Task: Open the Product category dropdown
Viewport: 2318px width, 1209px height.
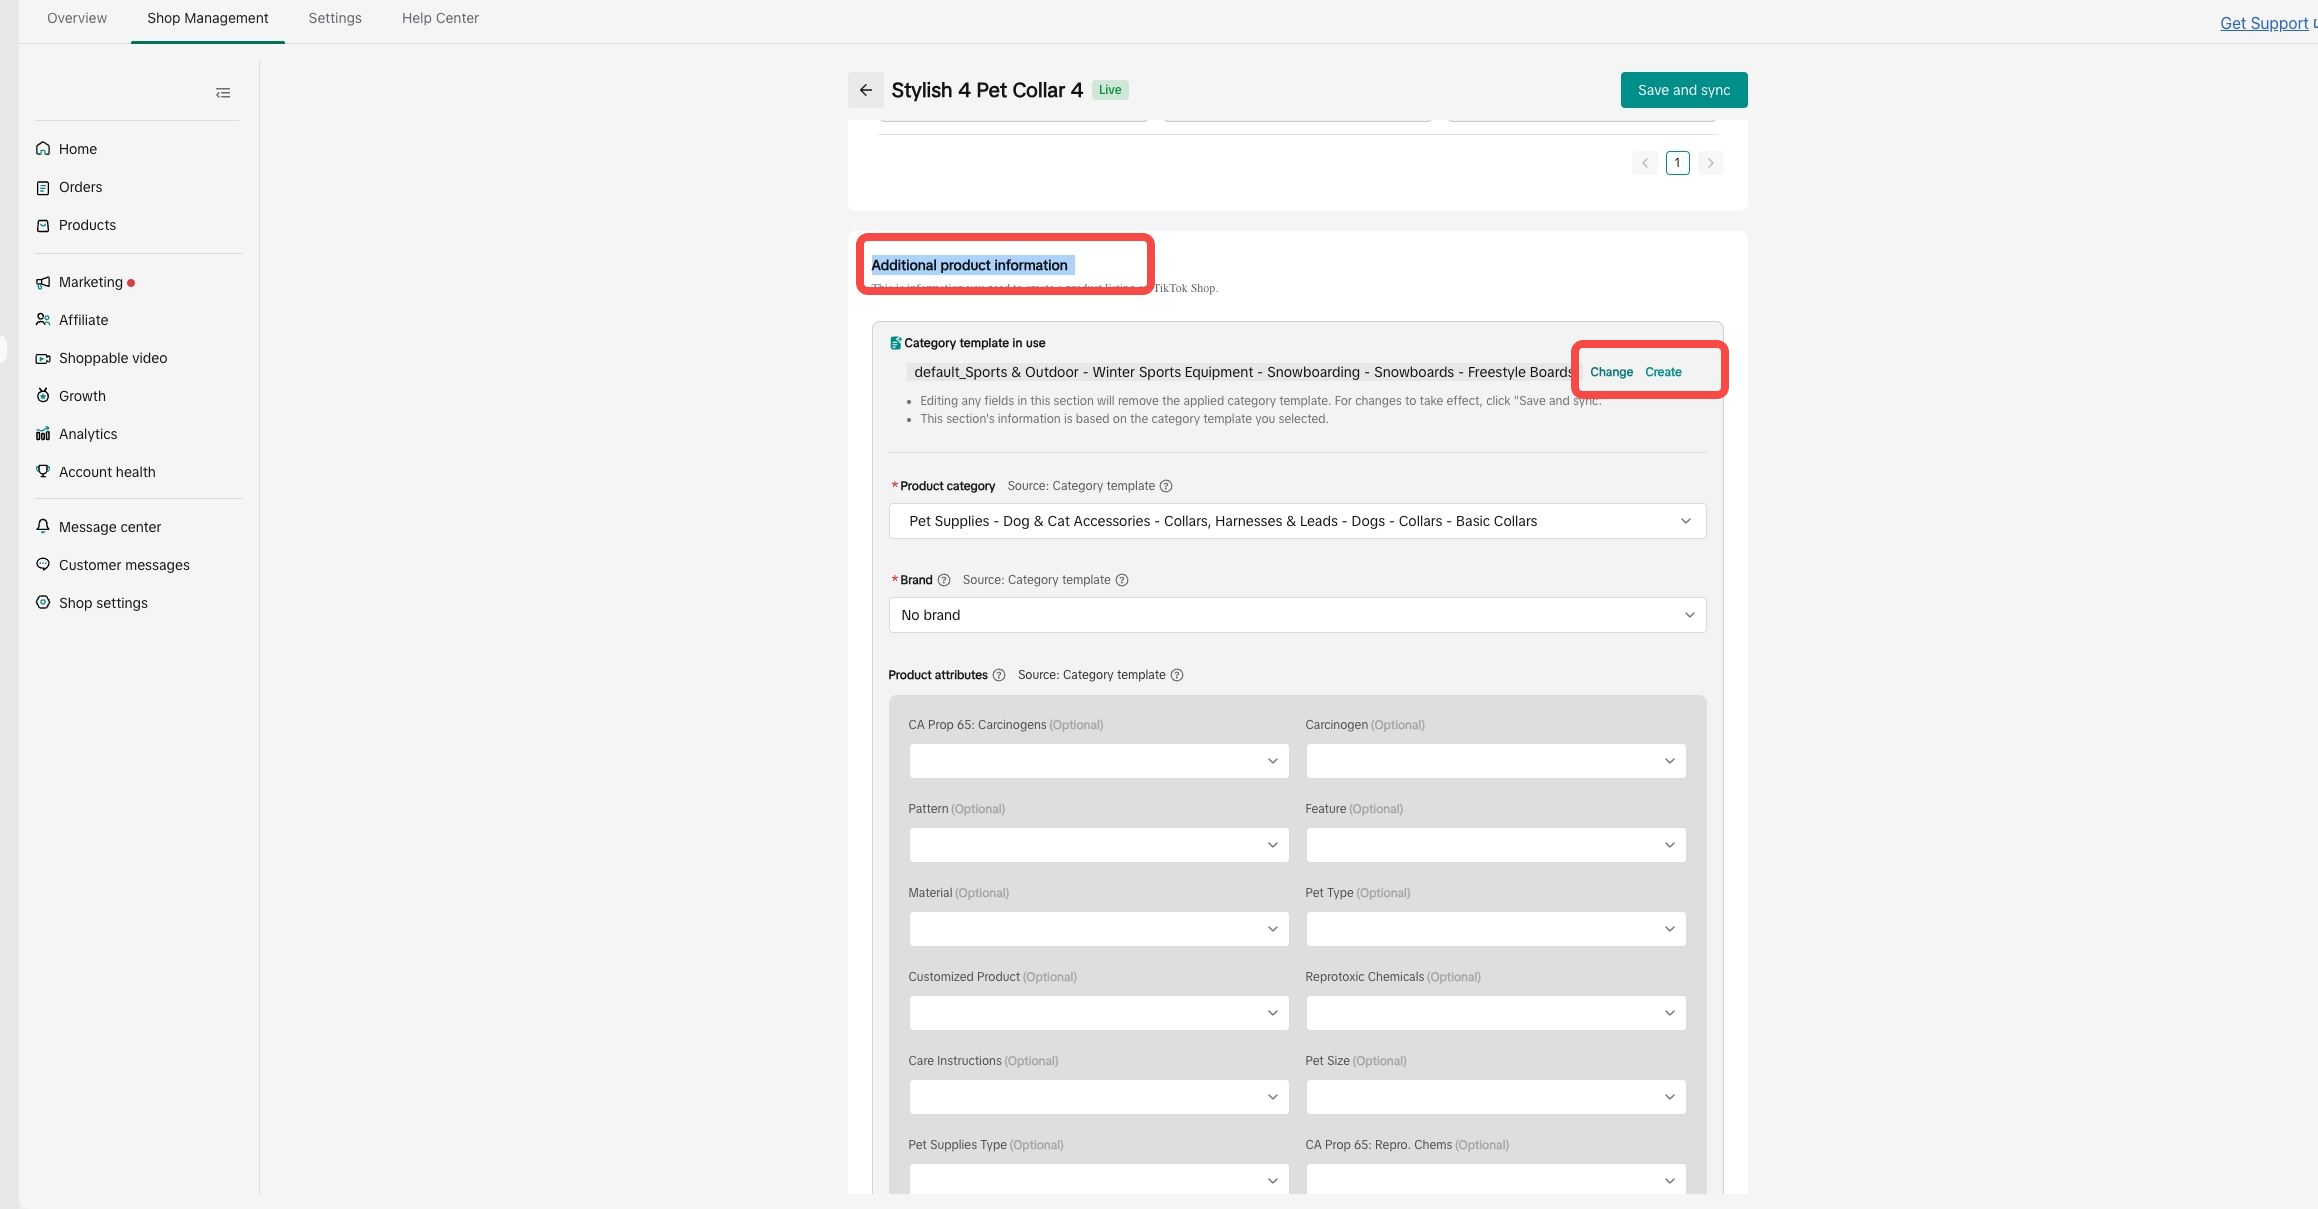Action: click(x=1297, y=521)
